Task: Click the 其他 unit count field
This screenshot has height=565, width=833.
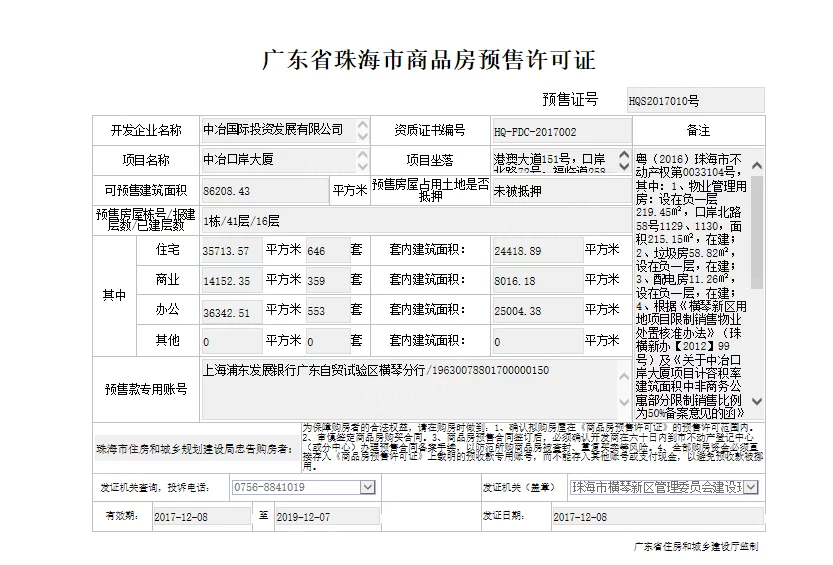Action: [328, 341]
